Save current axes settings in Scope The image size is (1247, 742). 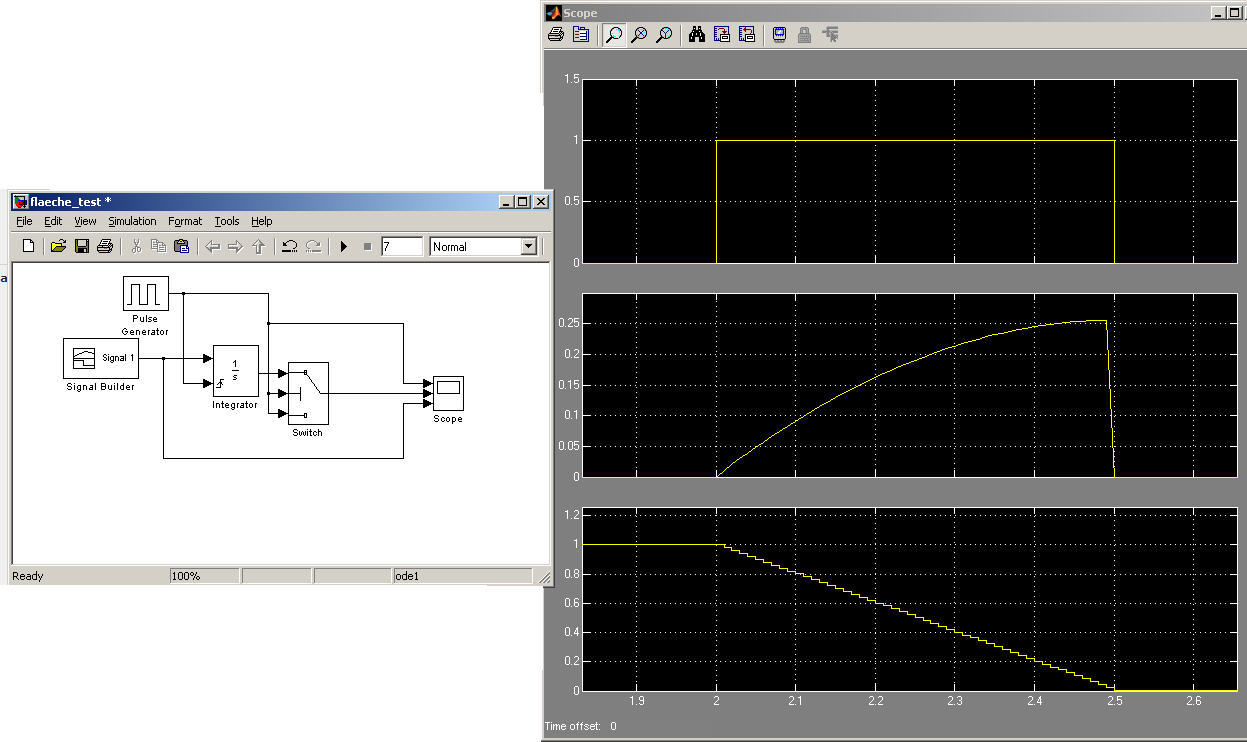tap(722, 35)
